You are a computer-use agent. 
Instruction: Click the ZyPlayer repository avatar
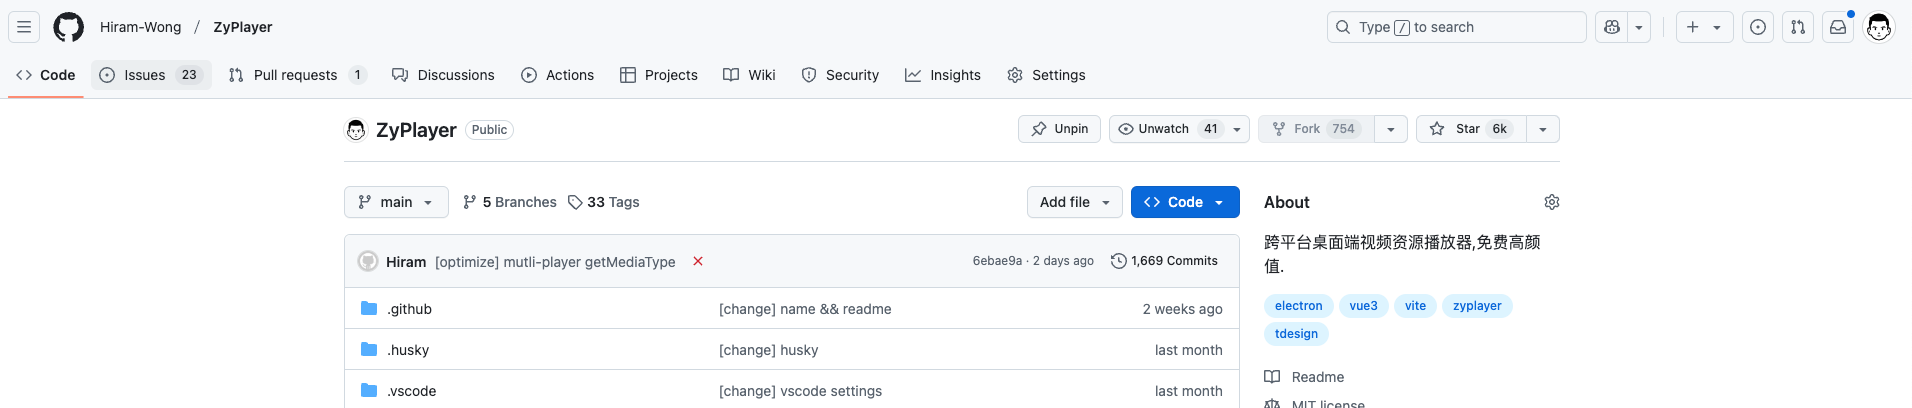[x=356, y=130]
